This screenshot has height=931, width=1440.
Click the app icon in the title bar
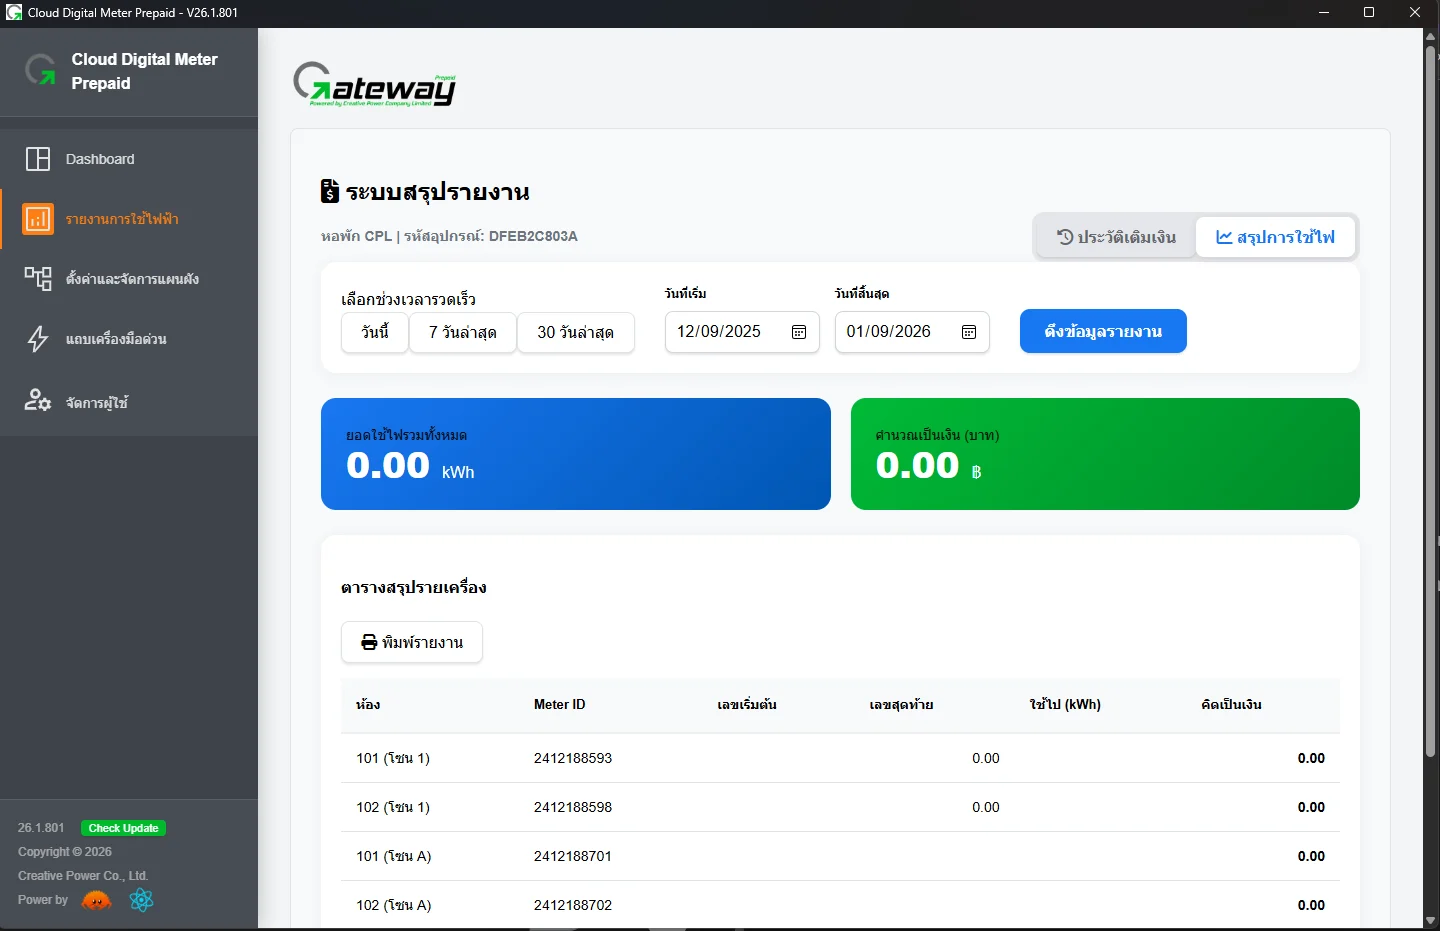[14, 13]
